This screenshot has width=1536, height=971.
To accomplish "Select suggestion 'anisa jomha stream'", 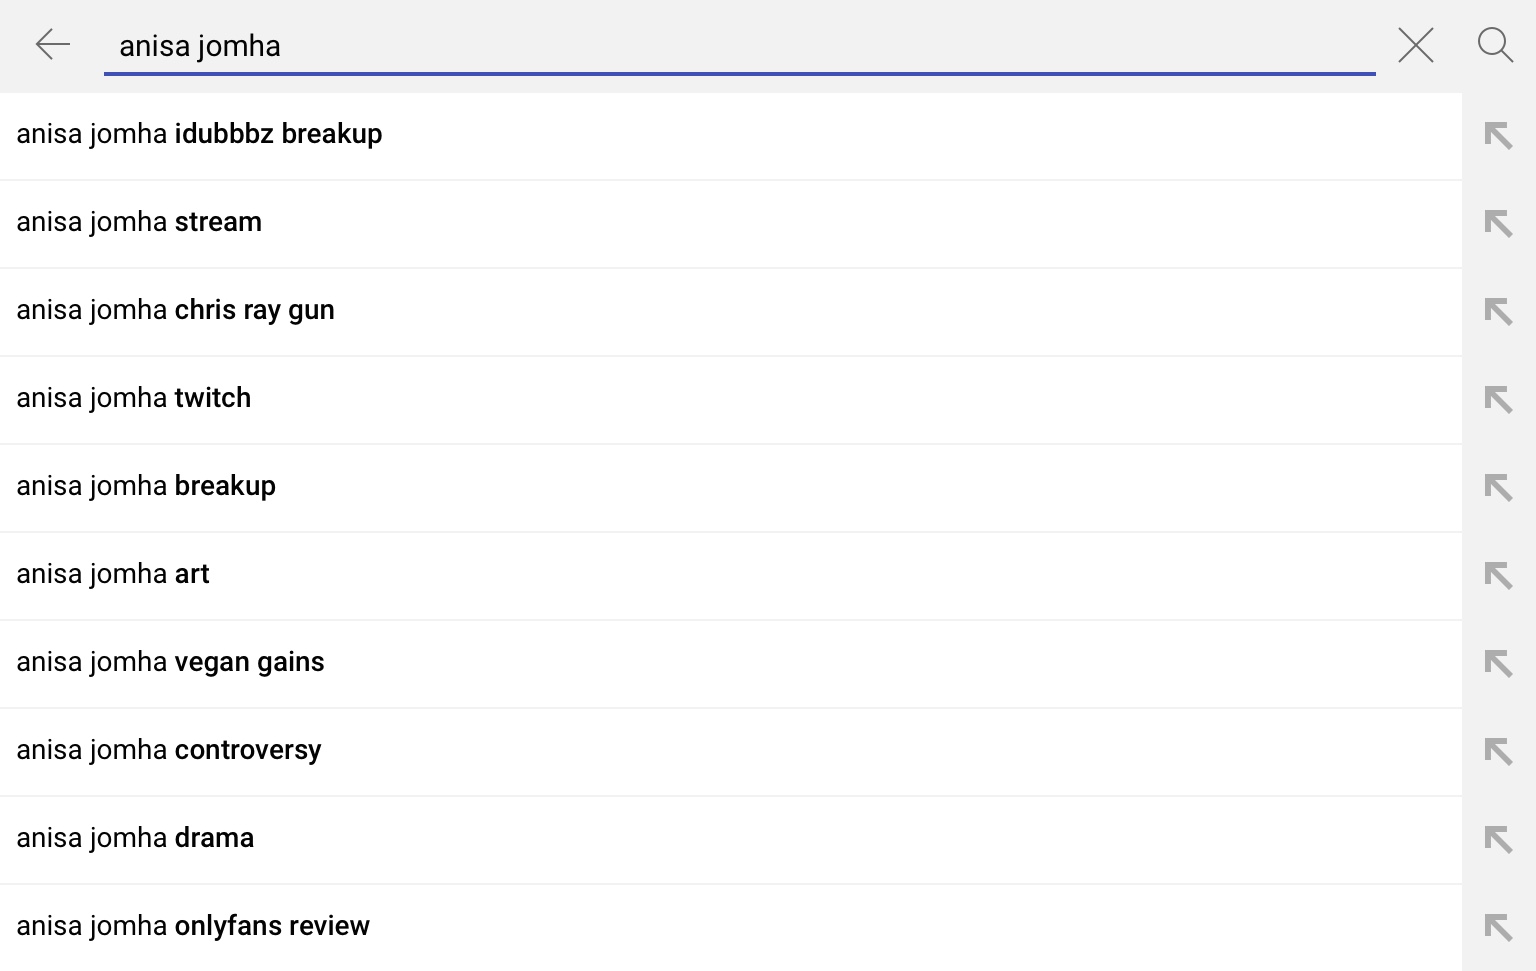I will coord(731,224).
